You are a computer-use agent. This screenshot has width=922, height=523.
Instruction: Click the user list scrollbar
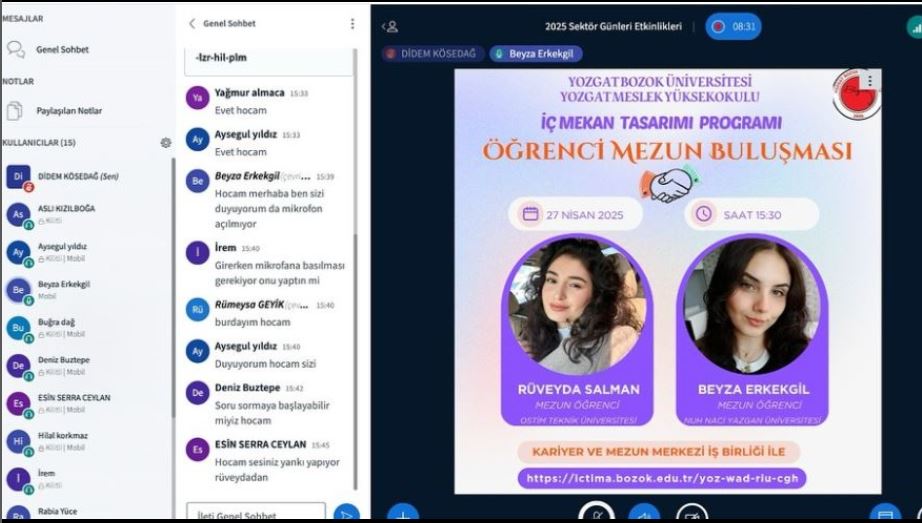[173, 288]
